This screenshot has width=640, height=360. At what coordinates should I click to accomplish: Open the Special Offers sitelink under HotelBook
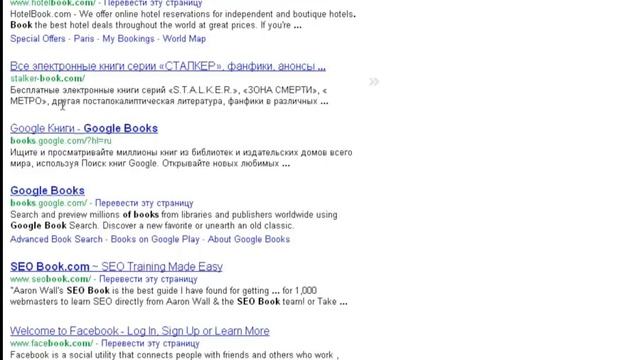(38, 39)
